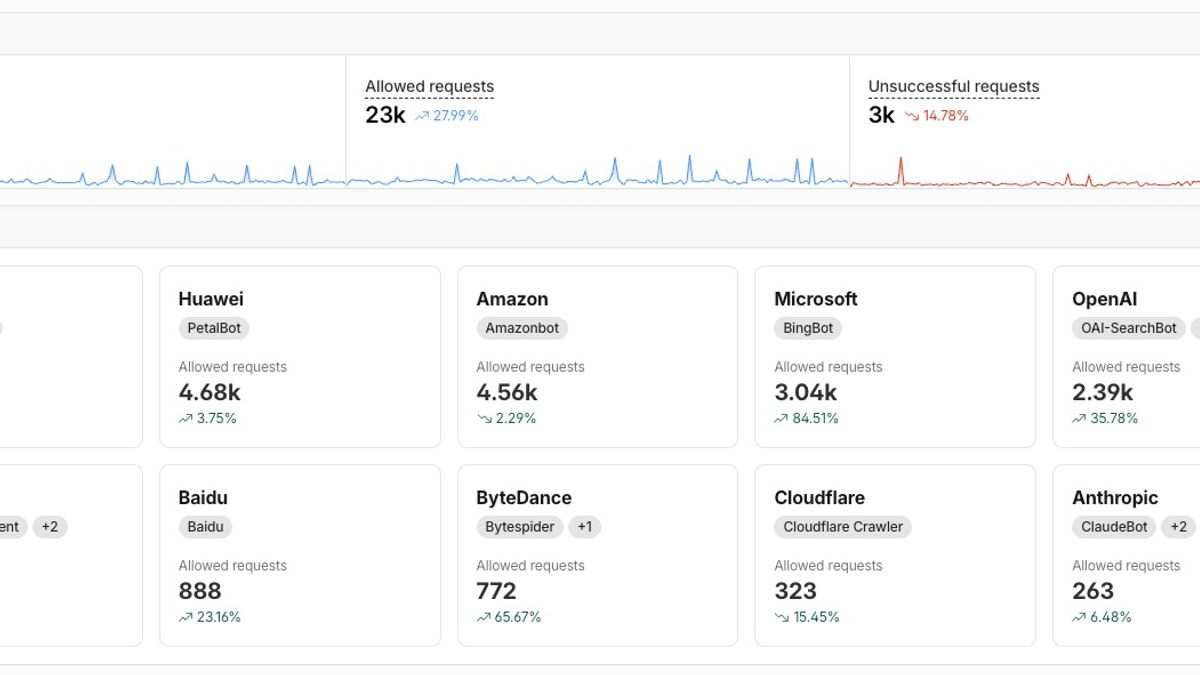
Task: Select the OAI-SearchBot tag
Action: (x=1129, y=328)
